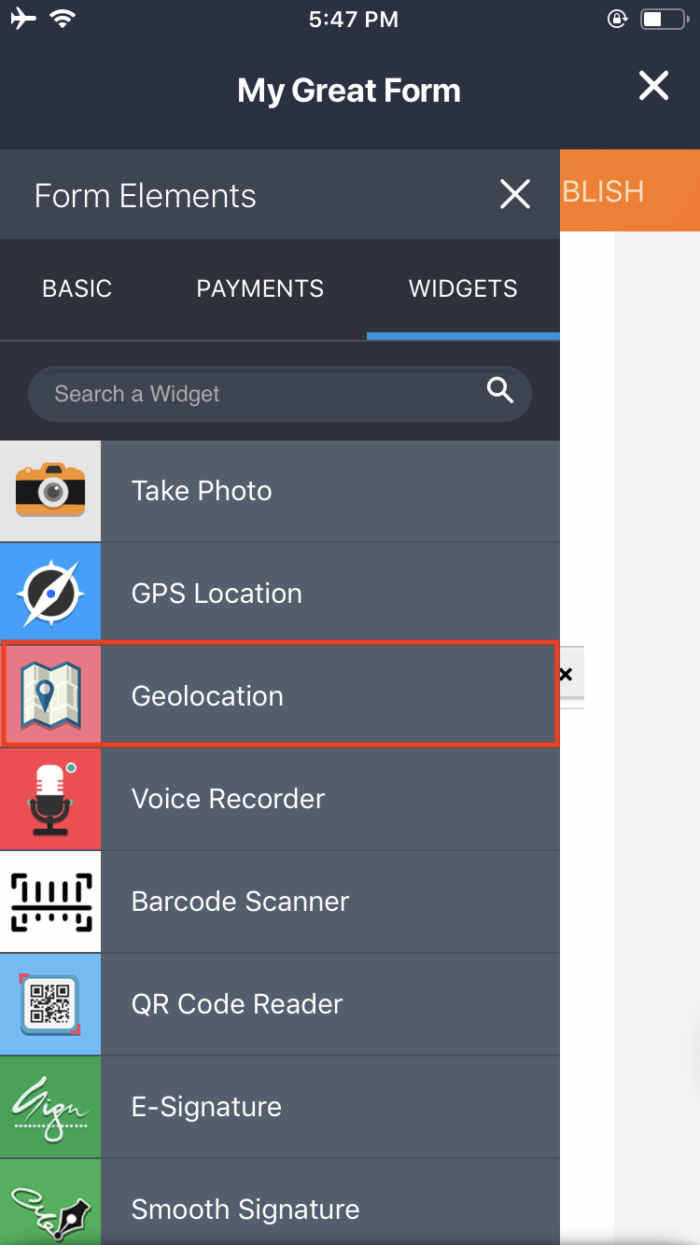This screenshot has width=700, height=1245.
Task: Click the search magnifier in the widget search bar
Action: (x=498, y=393)
